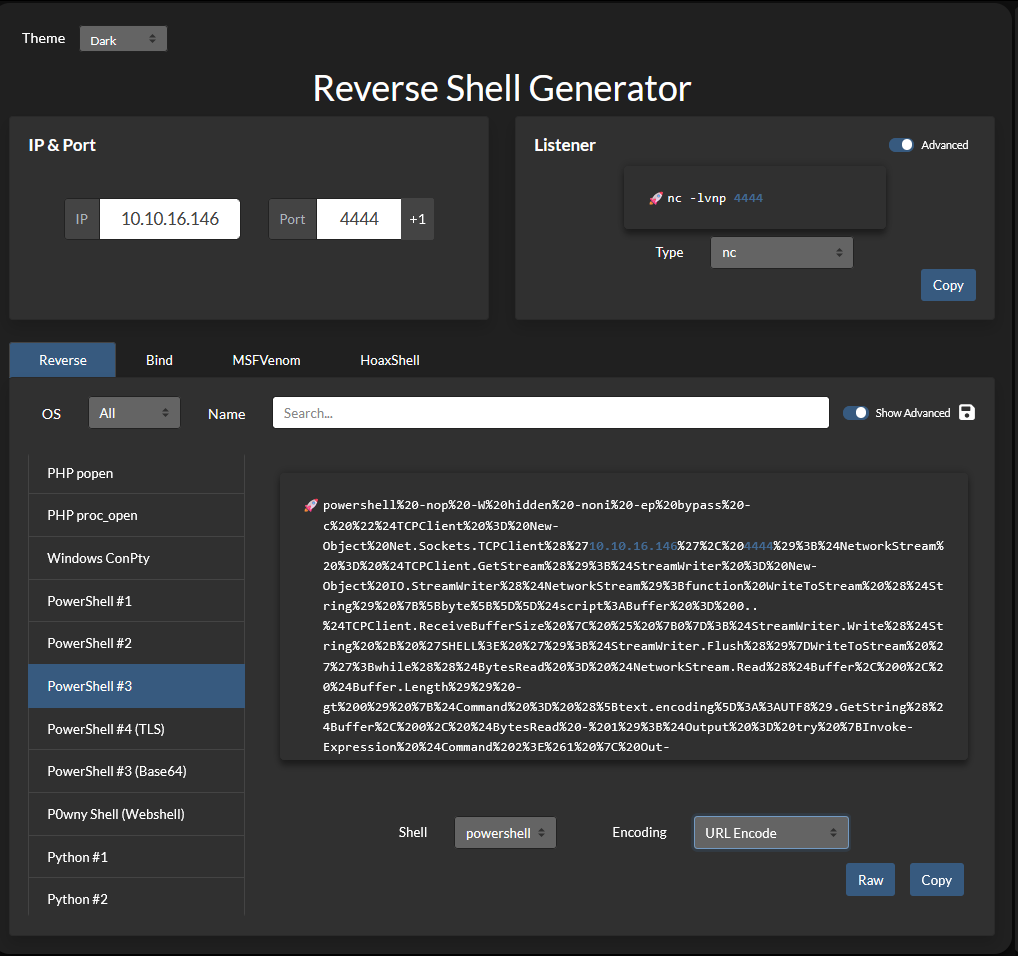This screenshot has height=956, width=1018.
Task: Click the rocket icon in the listener command
Action: [x=656, y=199]
